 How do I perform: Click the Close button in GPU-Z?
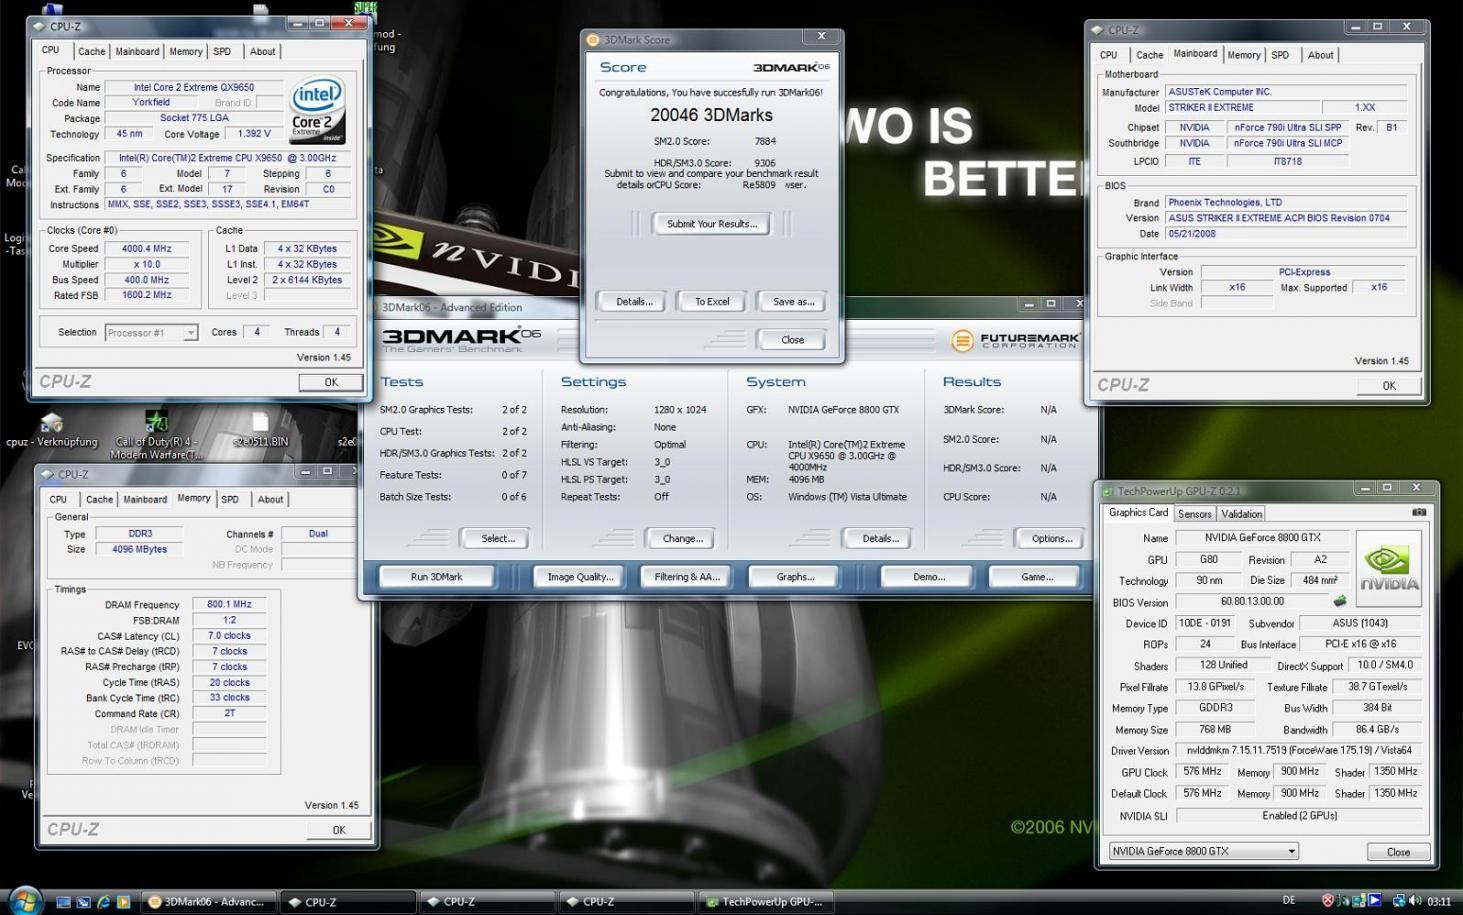pos(1398,852)
